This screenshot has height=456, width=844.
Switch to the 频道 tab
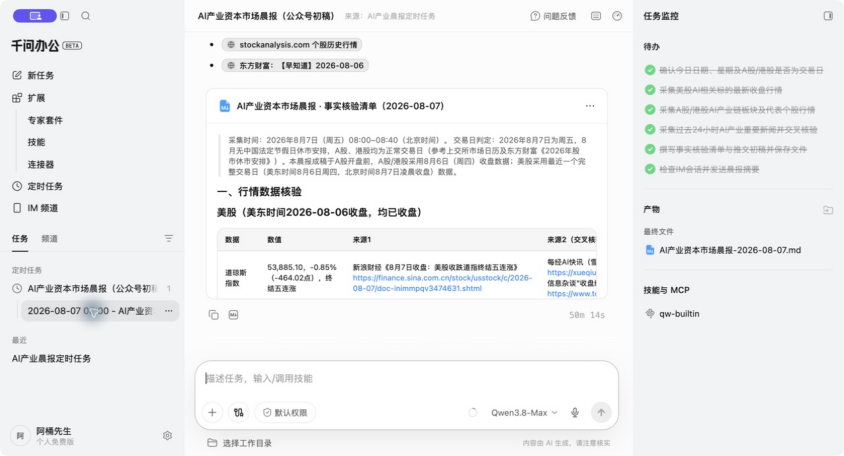pyautogui.click(x=50, y=238)
